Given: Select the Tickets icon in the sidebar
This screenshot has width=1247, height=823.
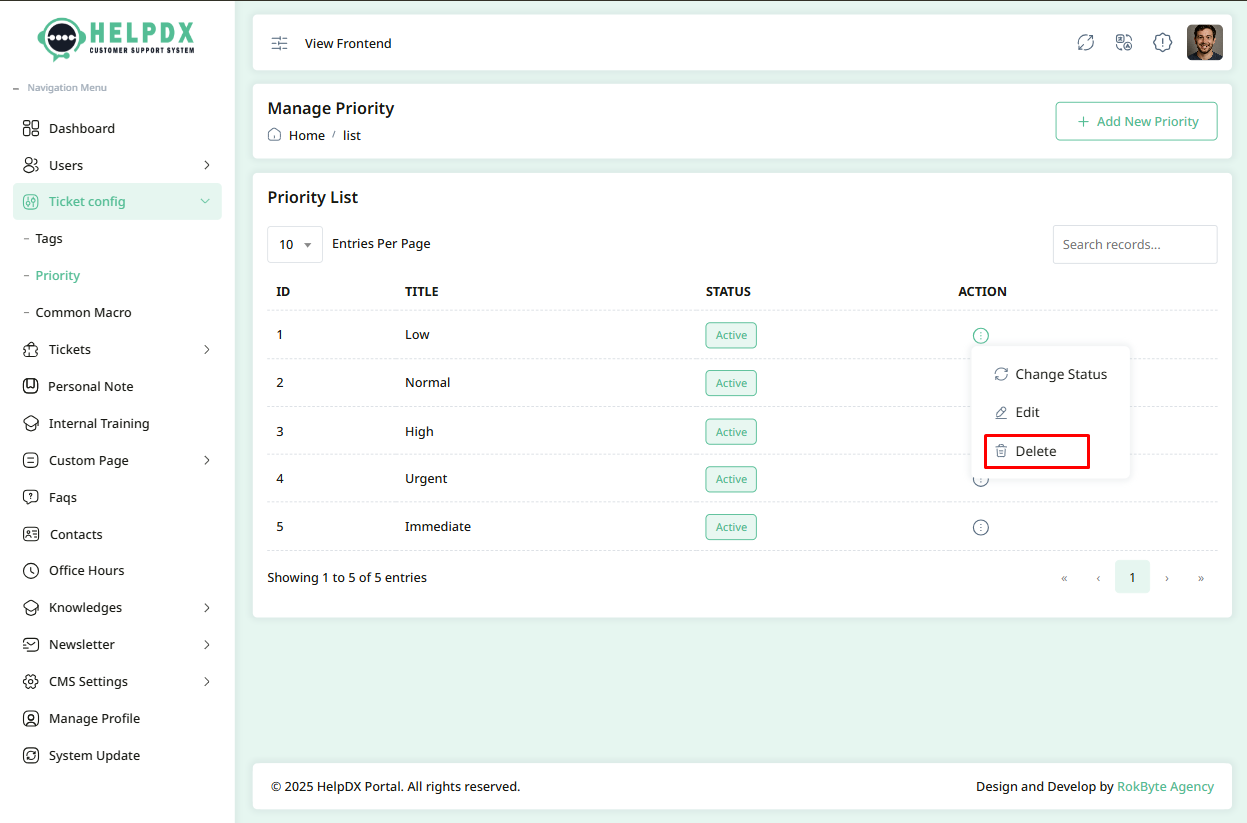Looking at the screenshot, I should (x=29, y=349).
